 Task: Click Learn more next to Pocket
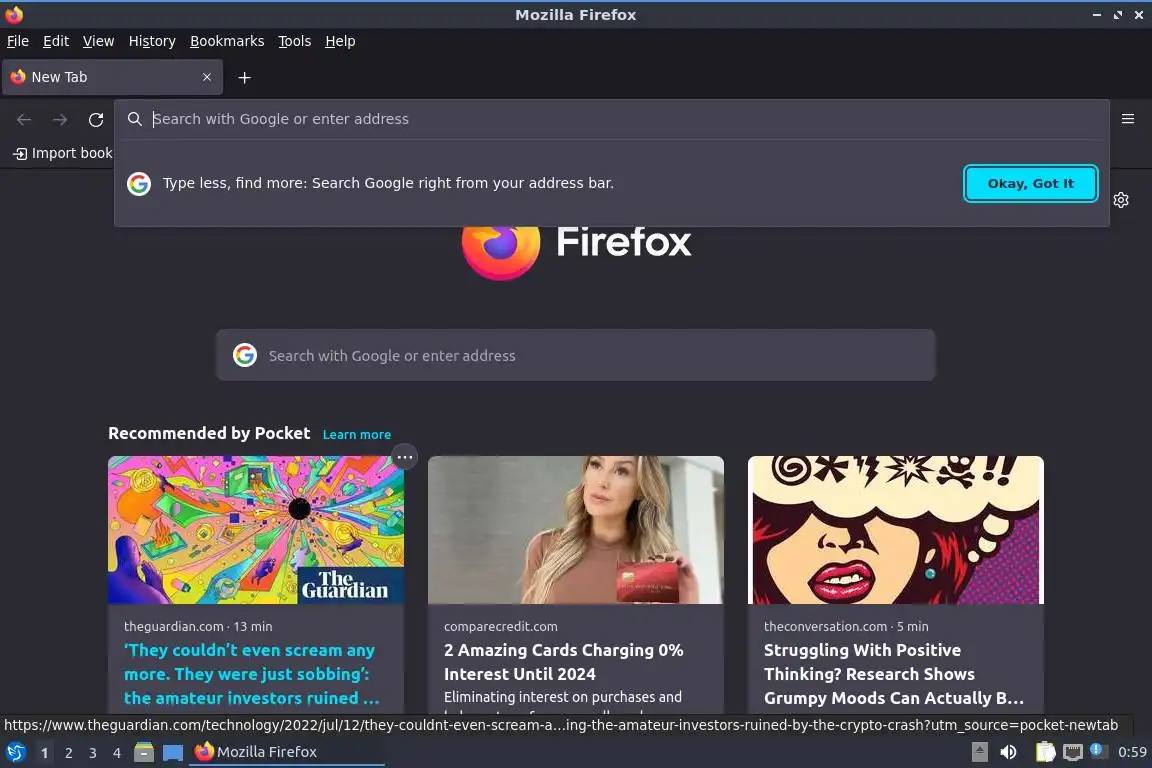tap(356, 434)
